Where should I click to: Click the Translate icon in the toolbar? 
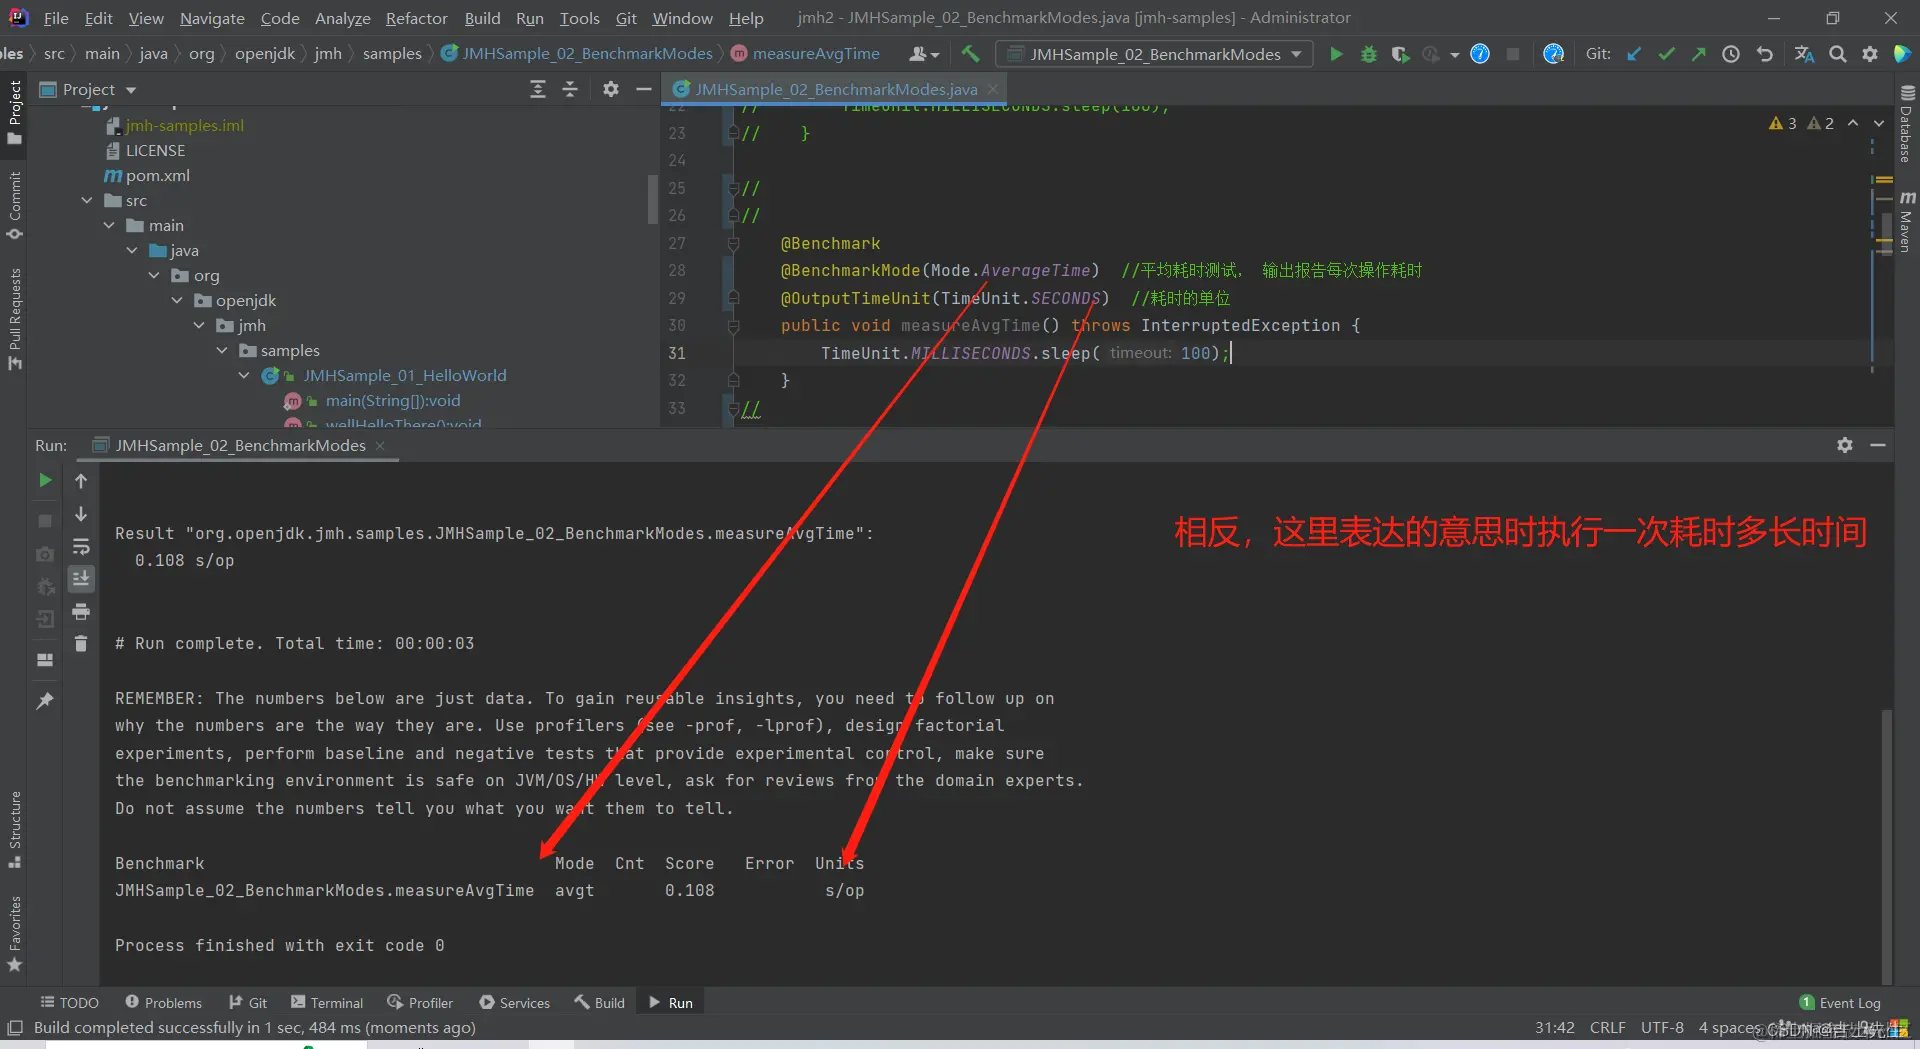(x=1804, y=54)
